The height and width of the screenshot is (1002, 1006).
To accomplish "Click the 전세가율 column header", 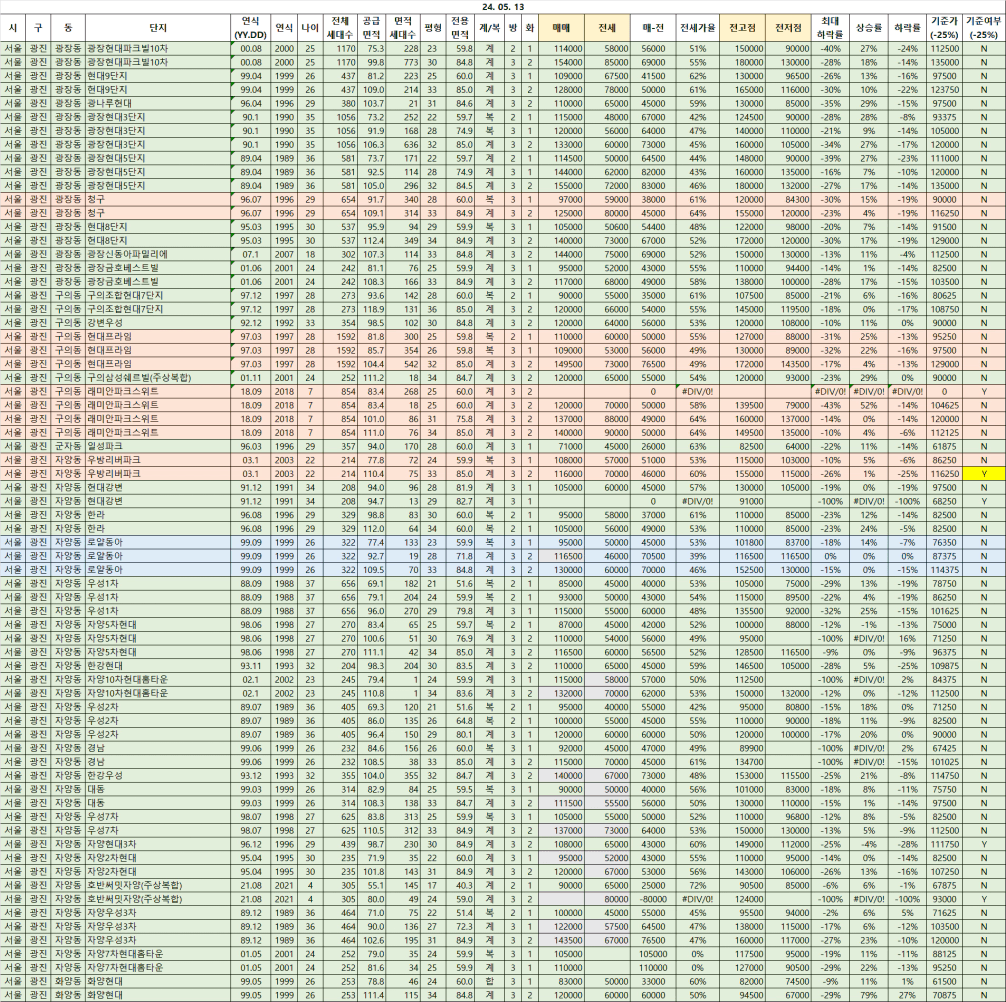I will point(697,28).
